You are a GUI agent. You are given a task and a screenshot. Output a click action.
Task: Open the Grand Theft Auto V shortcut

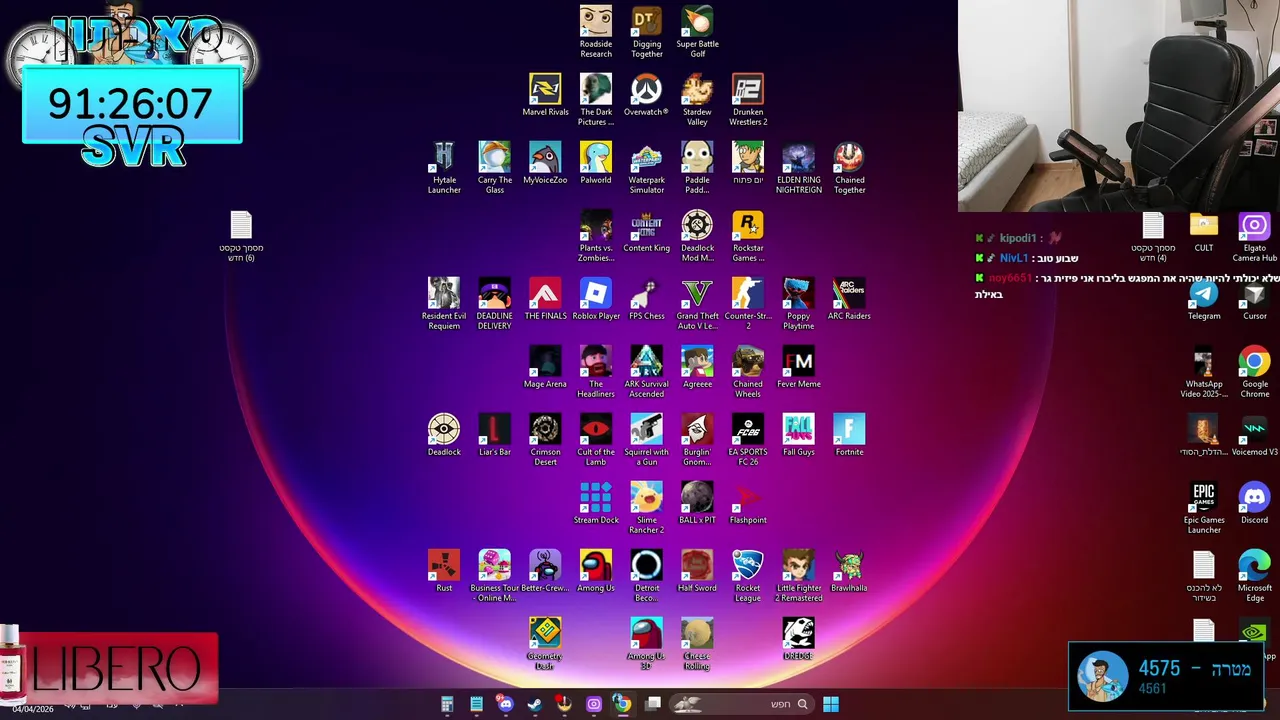697,304
